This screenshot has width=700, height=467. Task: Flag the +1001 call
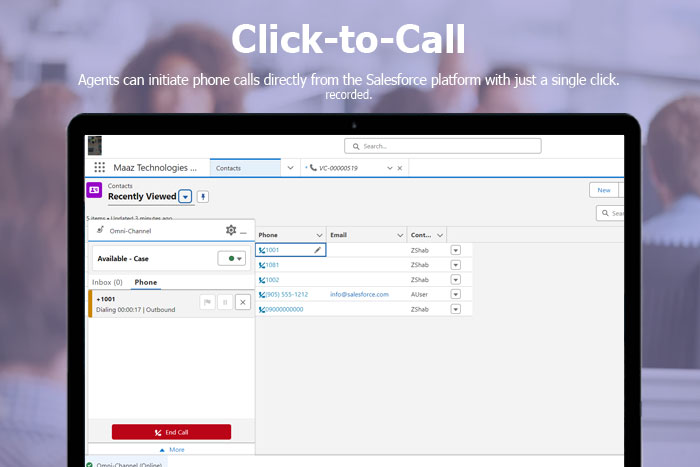207,302
